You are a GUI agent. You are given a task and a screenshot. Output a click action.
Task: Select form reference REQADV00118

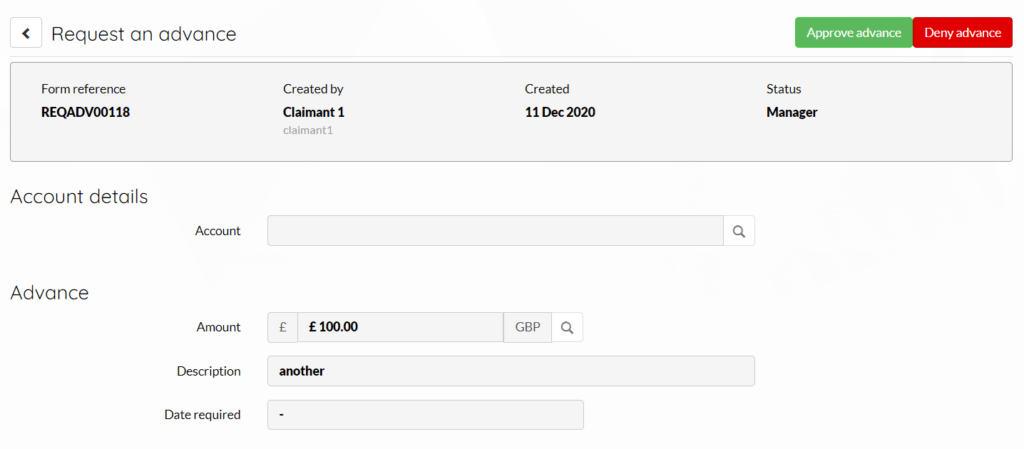pos(86,112)
